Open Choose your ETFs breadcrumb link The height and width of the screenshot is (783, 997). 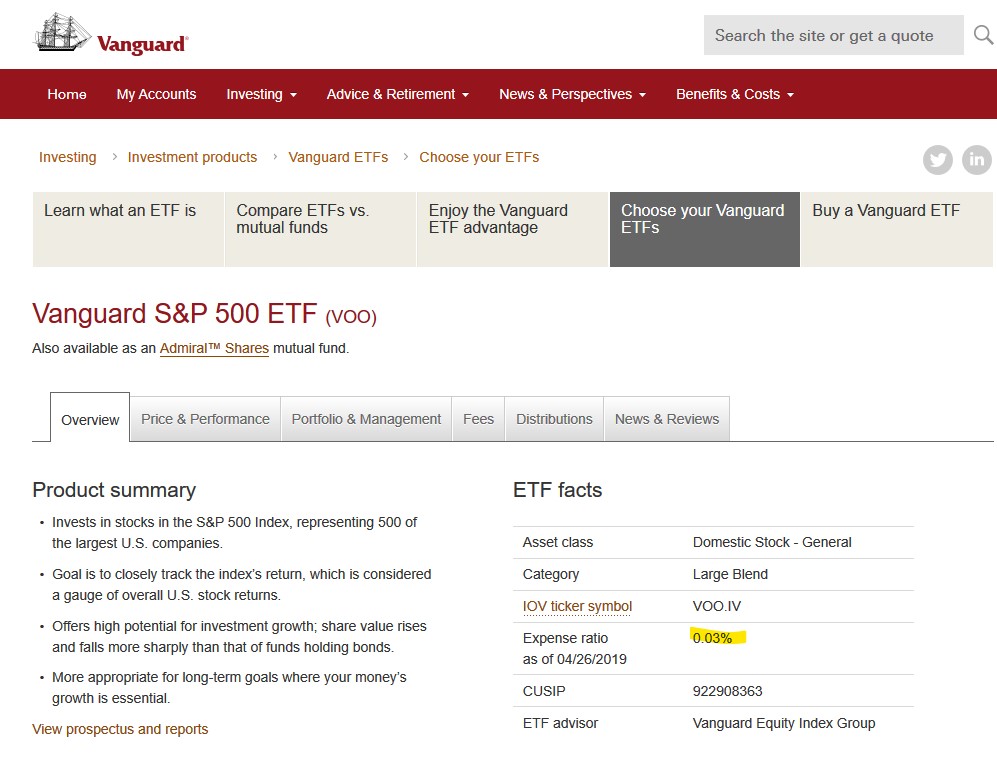tap(479, 157)
